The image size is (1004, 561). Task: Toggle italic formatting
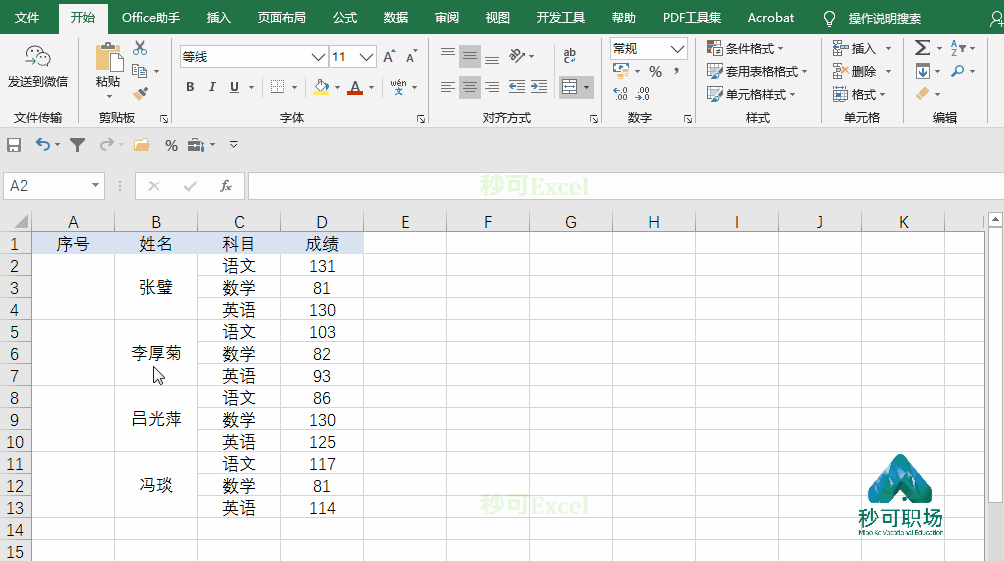click(x=212, y=87)
